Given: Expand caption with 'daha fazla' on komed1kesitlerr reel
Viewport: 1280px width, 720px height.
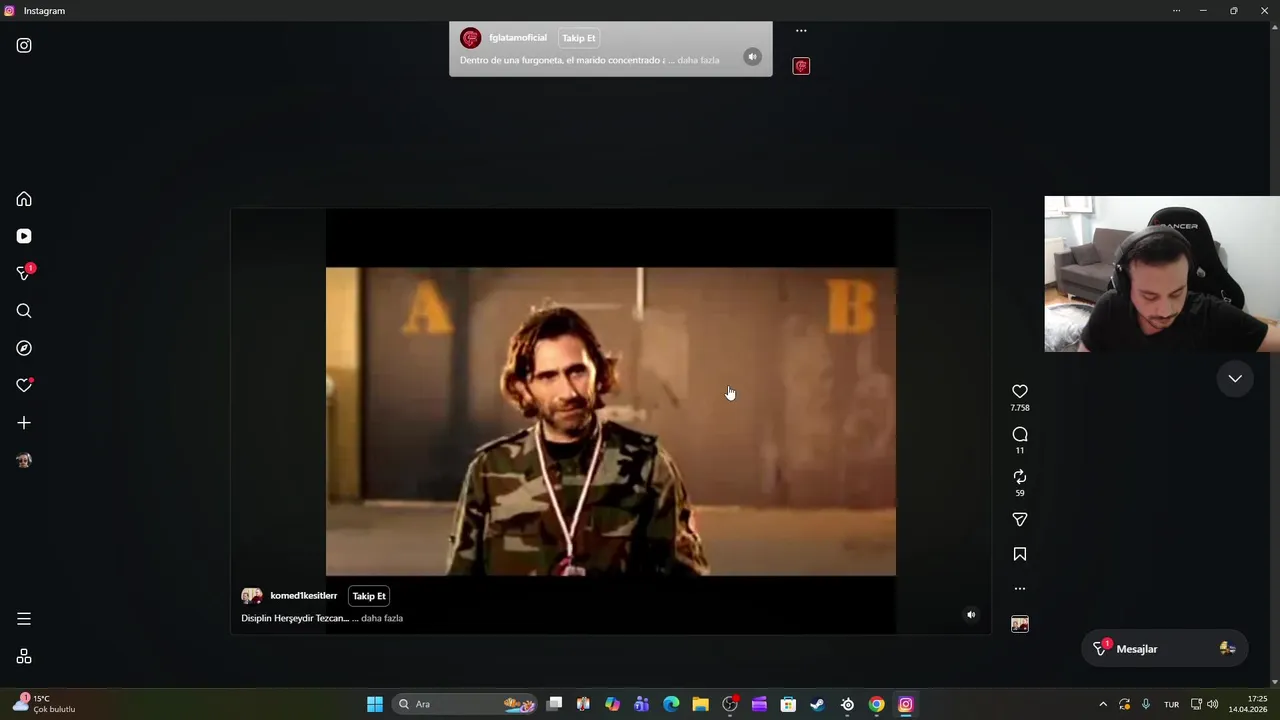Looking at the screenshot, I should tap(382, 618).
